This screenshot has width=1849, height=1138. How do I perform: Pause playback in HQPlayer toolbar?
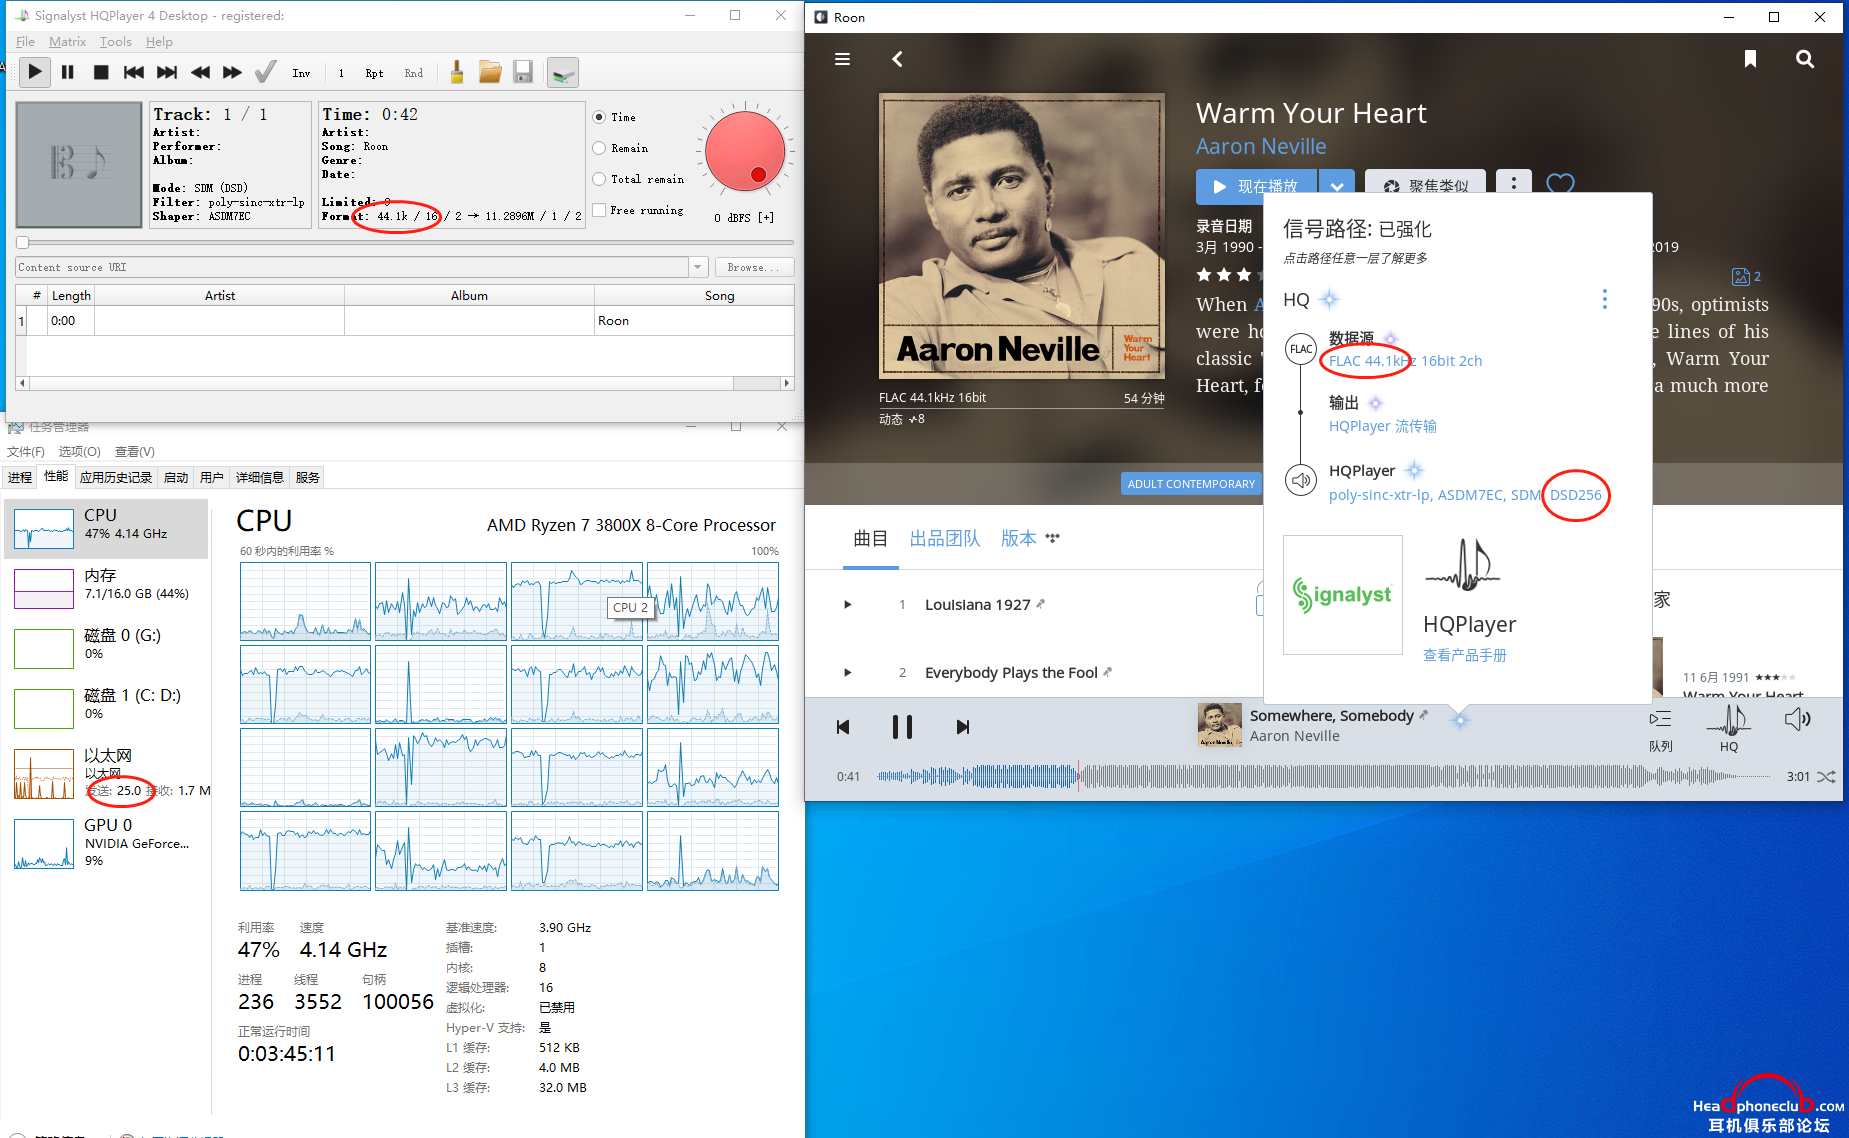point(68,72)
